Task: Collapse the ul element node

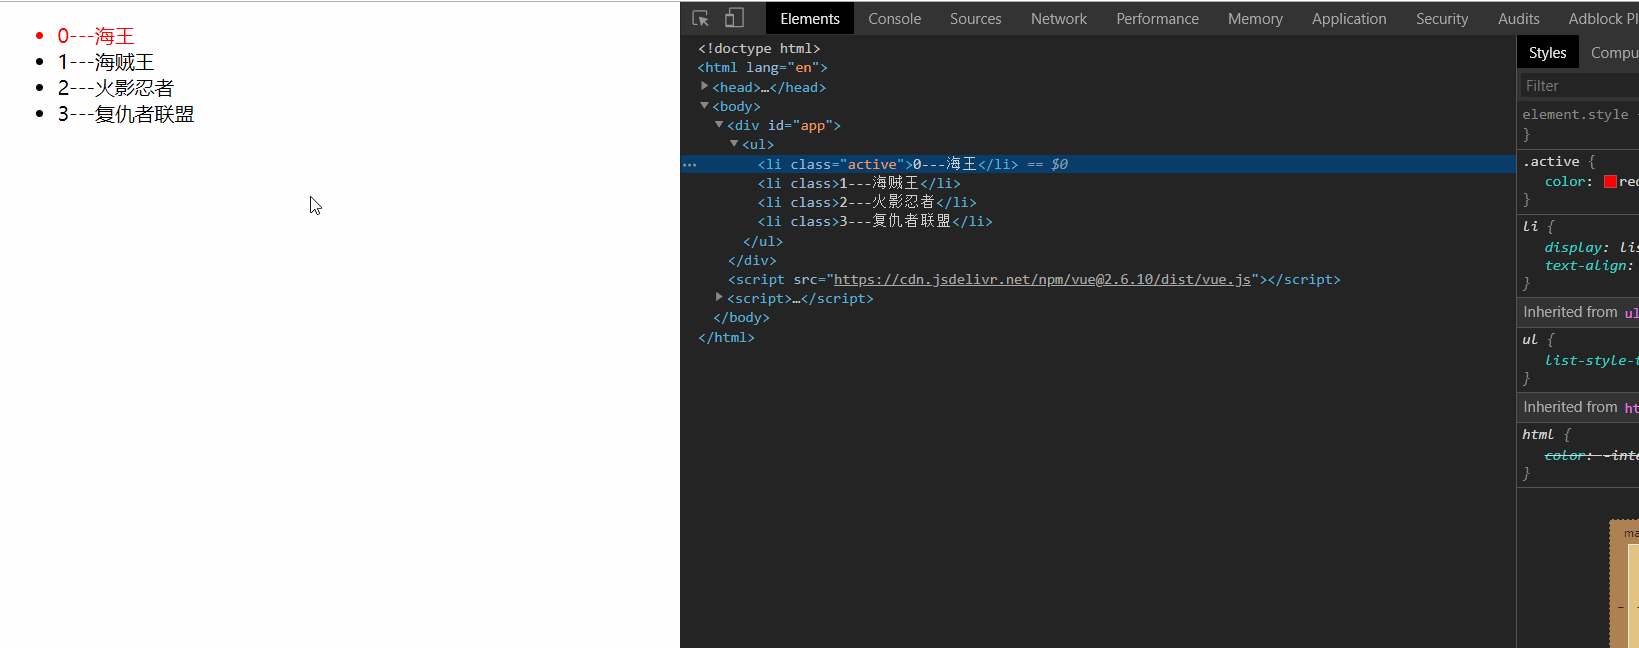Action: tap(734, 143)
